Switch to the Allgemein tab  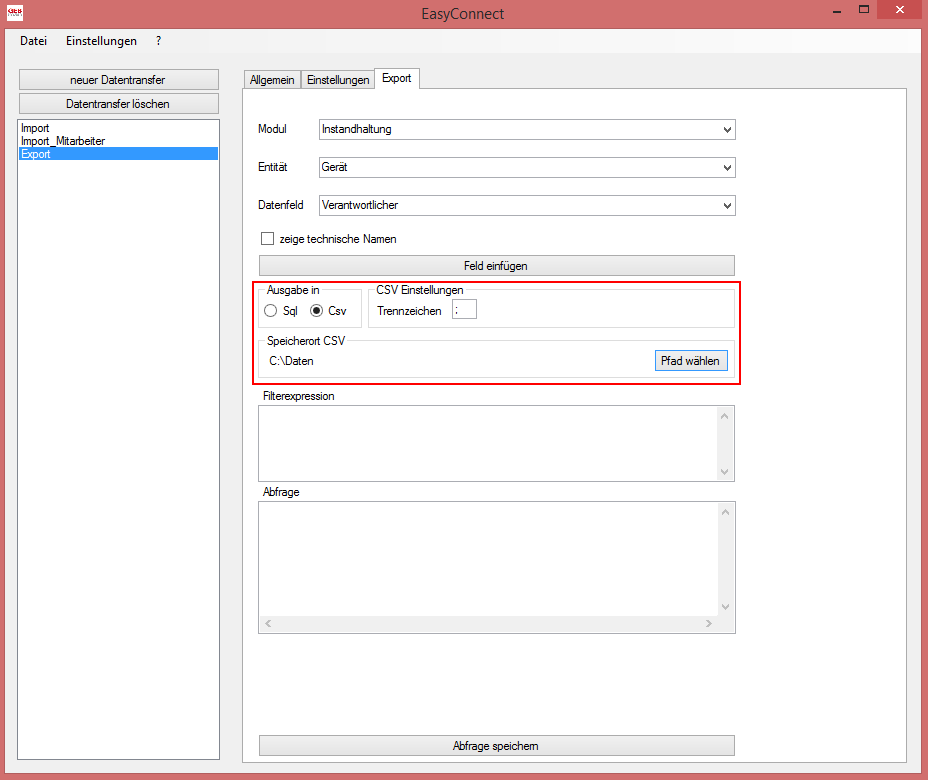[272, 78]
